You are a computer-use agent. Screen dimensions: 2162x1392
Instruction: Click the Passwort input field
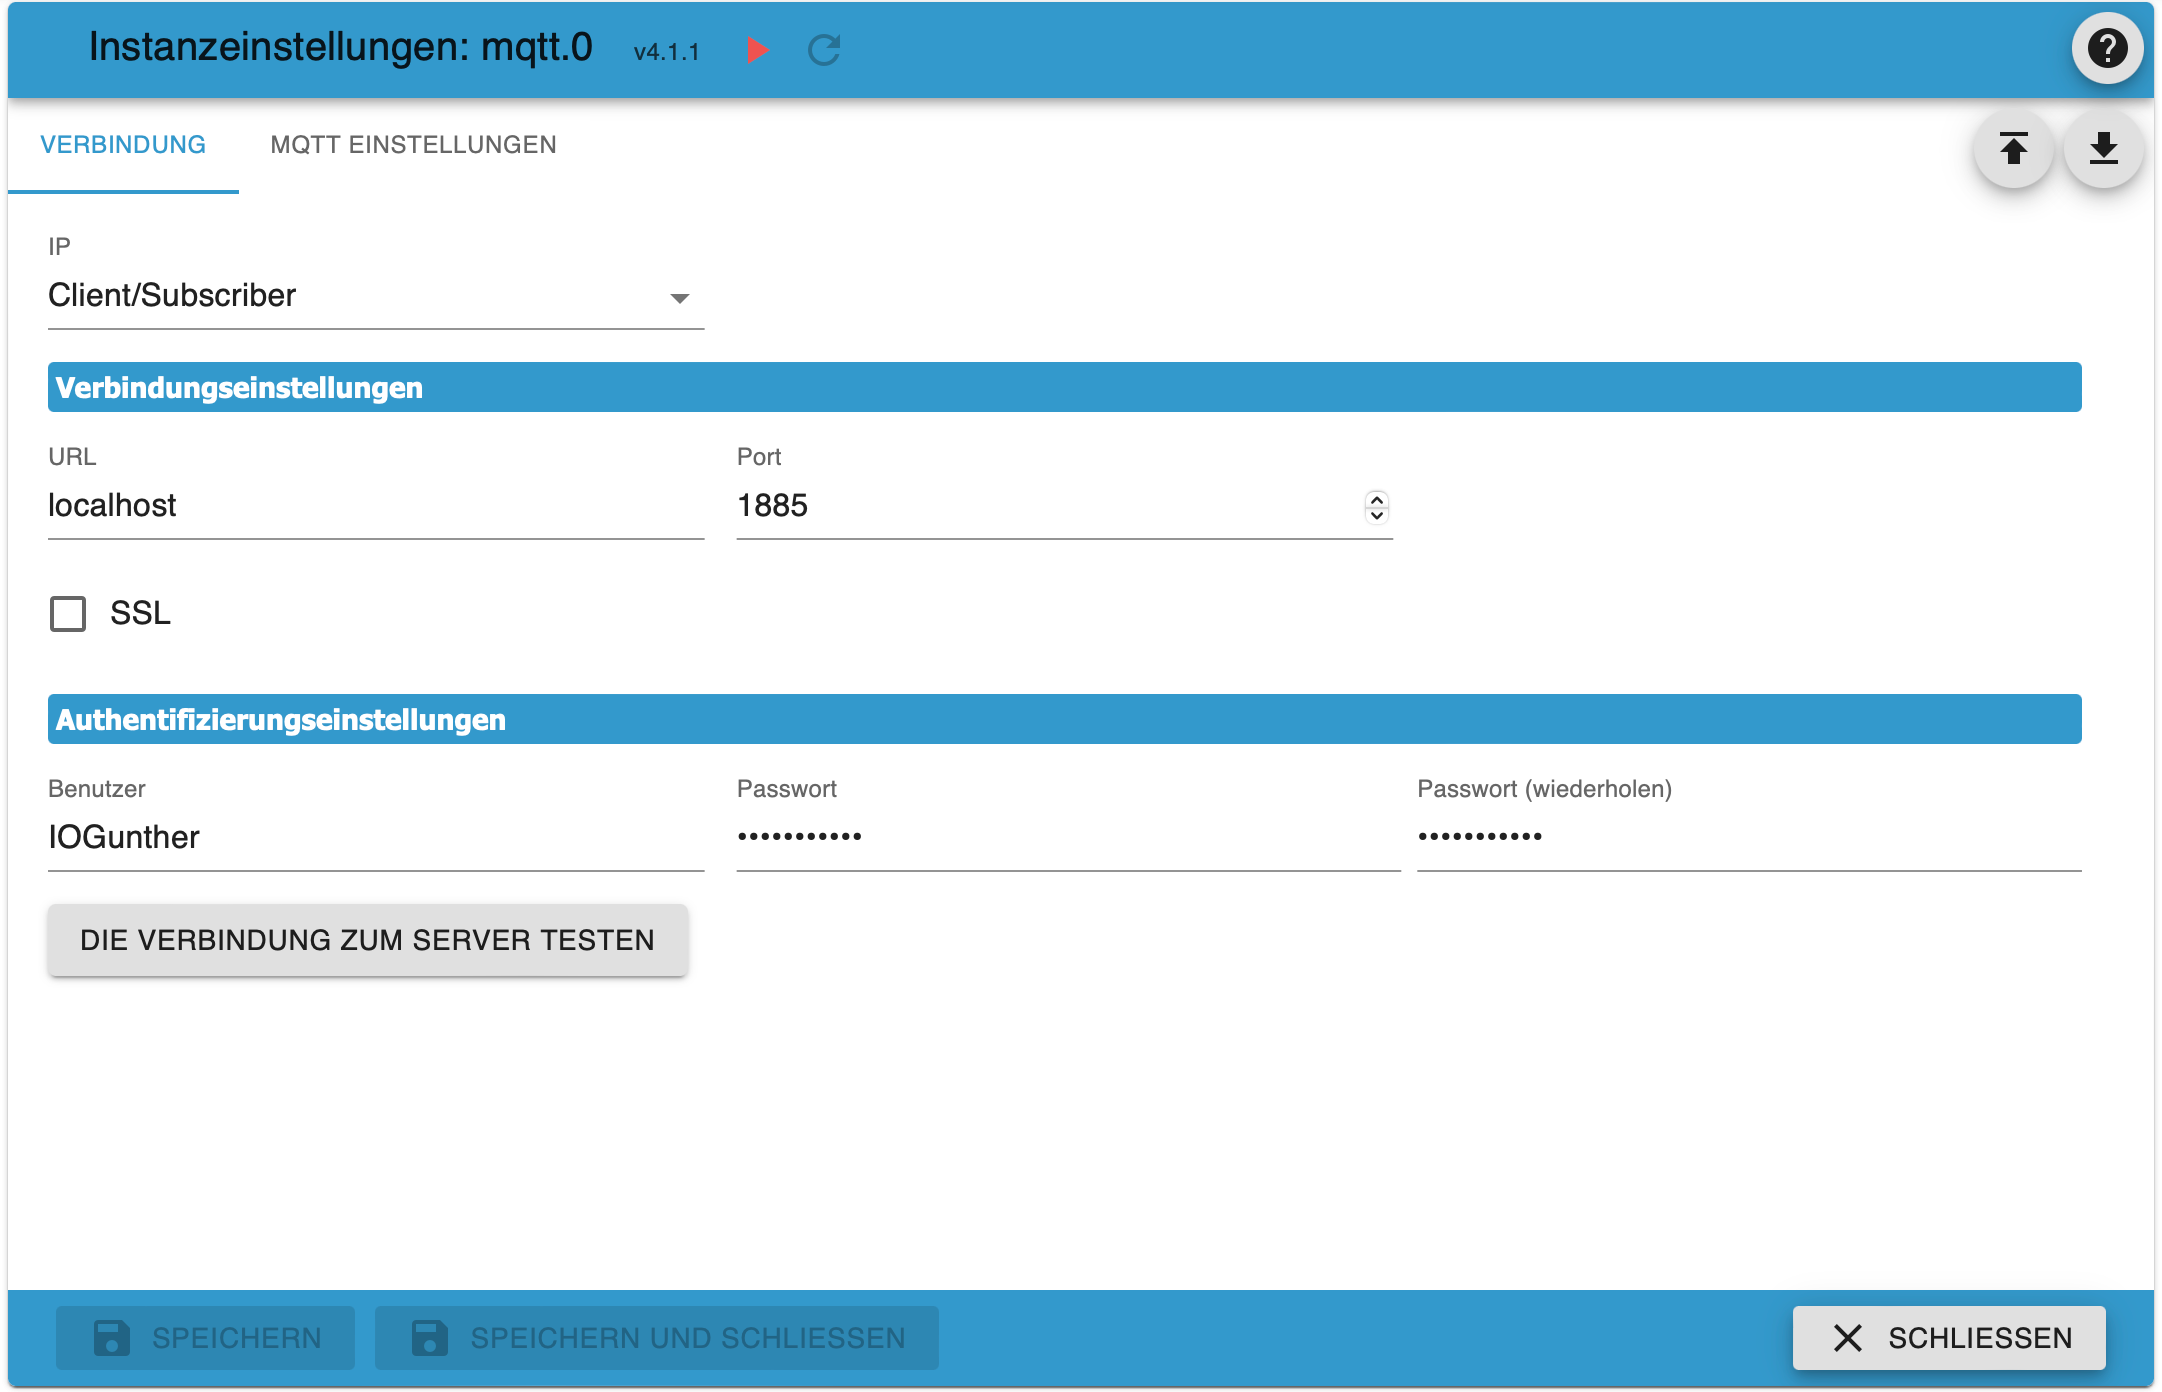coord(1067,837)
